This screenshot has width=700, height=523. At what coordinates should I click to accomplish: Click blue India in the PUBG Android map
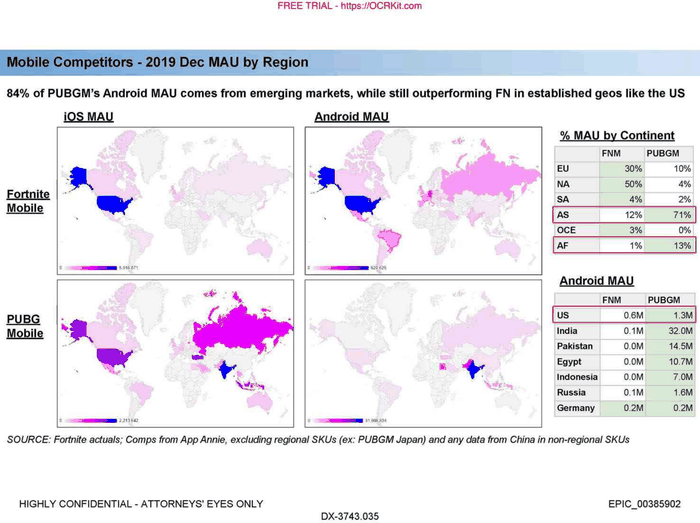point(475,369)
